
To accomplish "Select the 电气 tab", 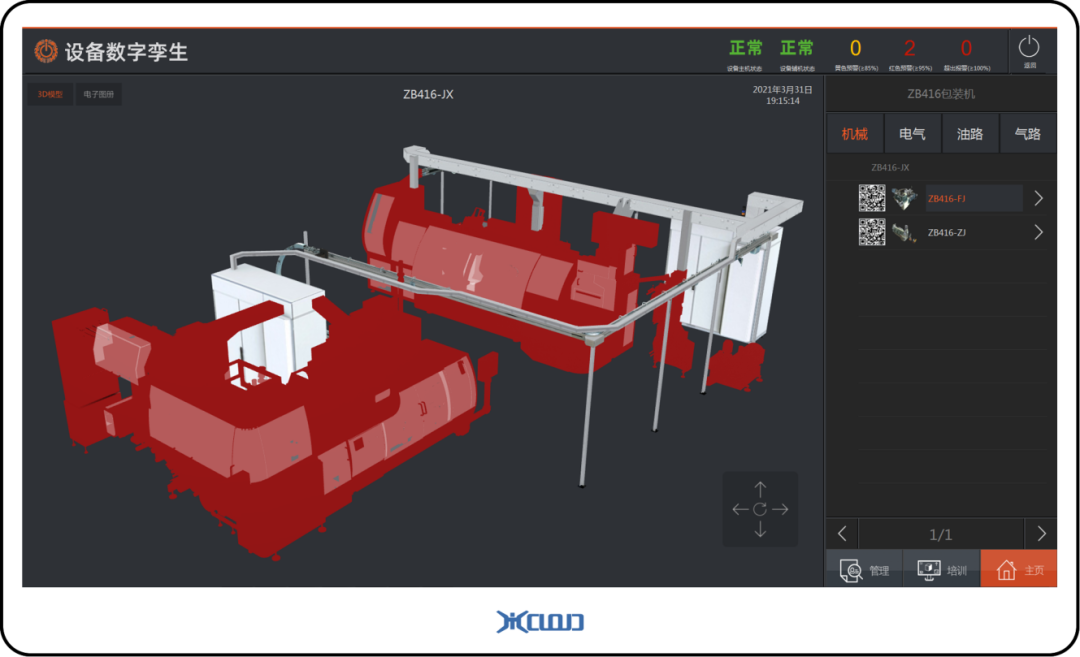I will click(912, 134).
